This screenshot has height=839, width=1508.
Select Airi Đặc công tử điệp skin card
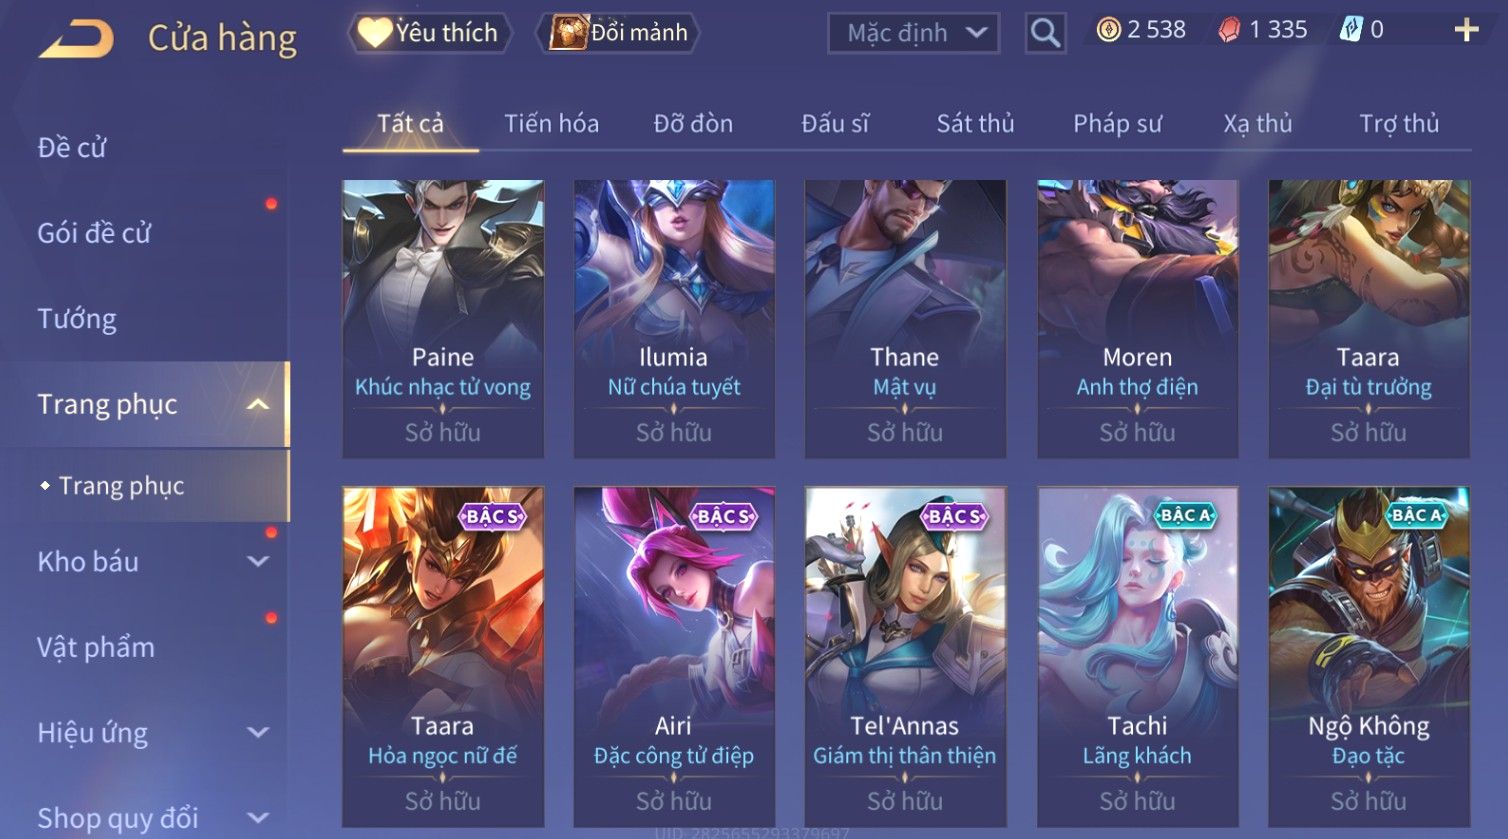(x=674, y=657)
